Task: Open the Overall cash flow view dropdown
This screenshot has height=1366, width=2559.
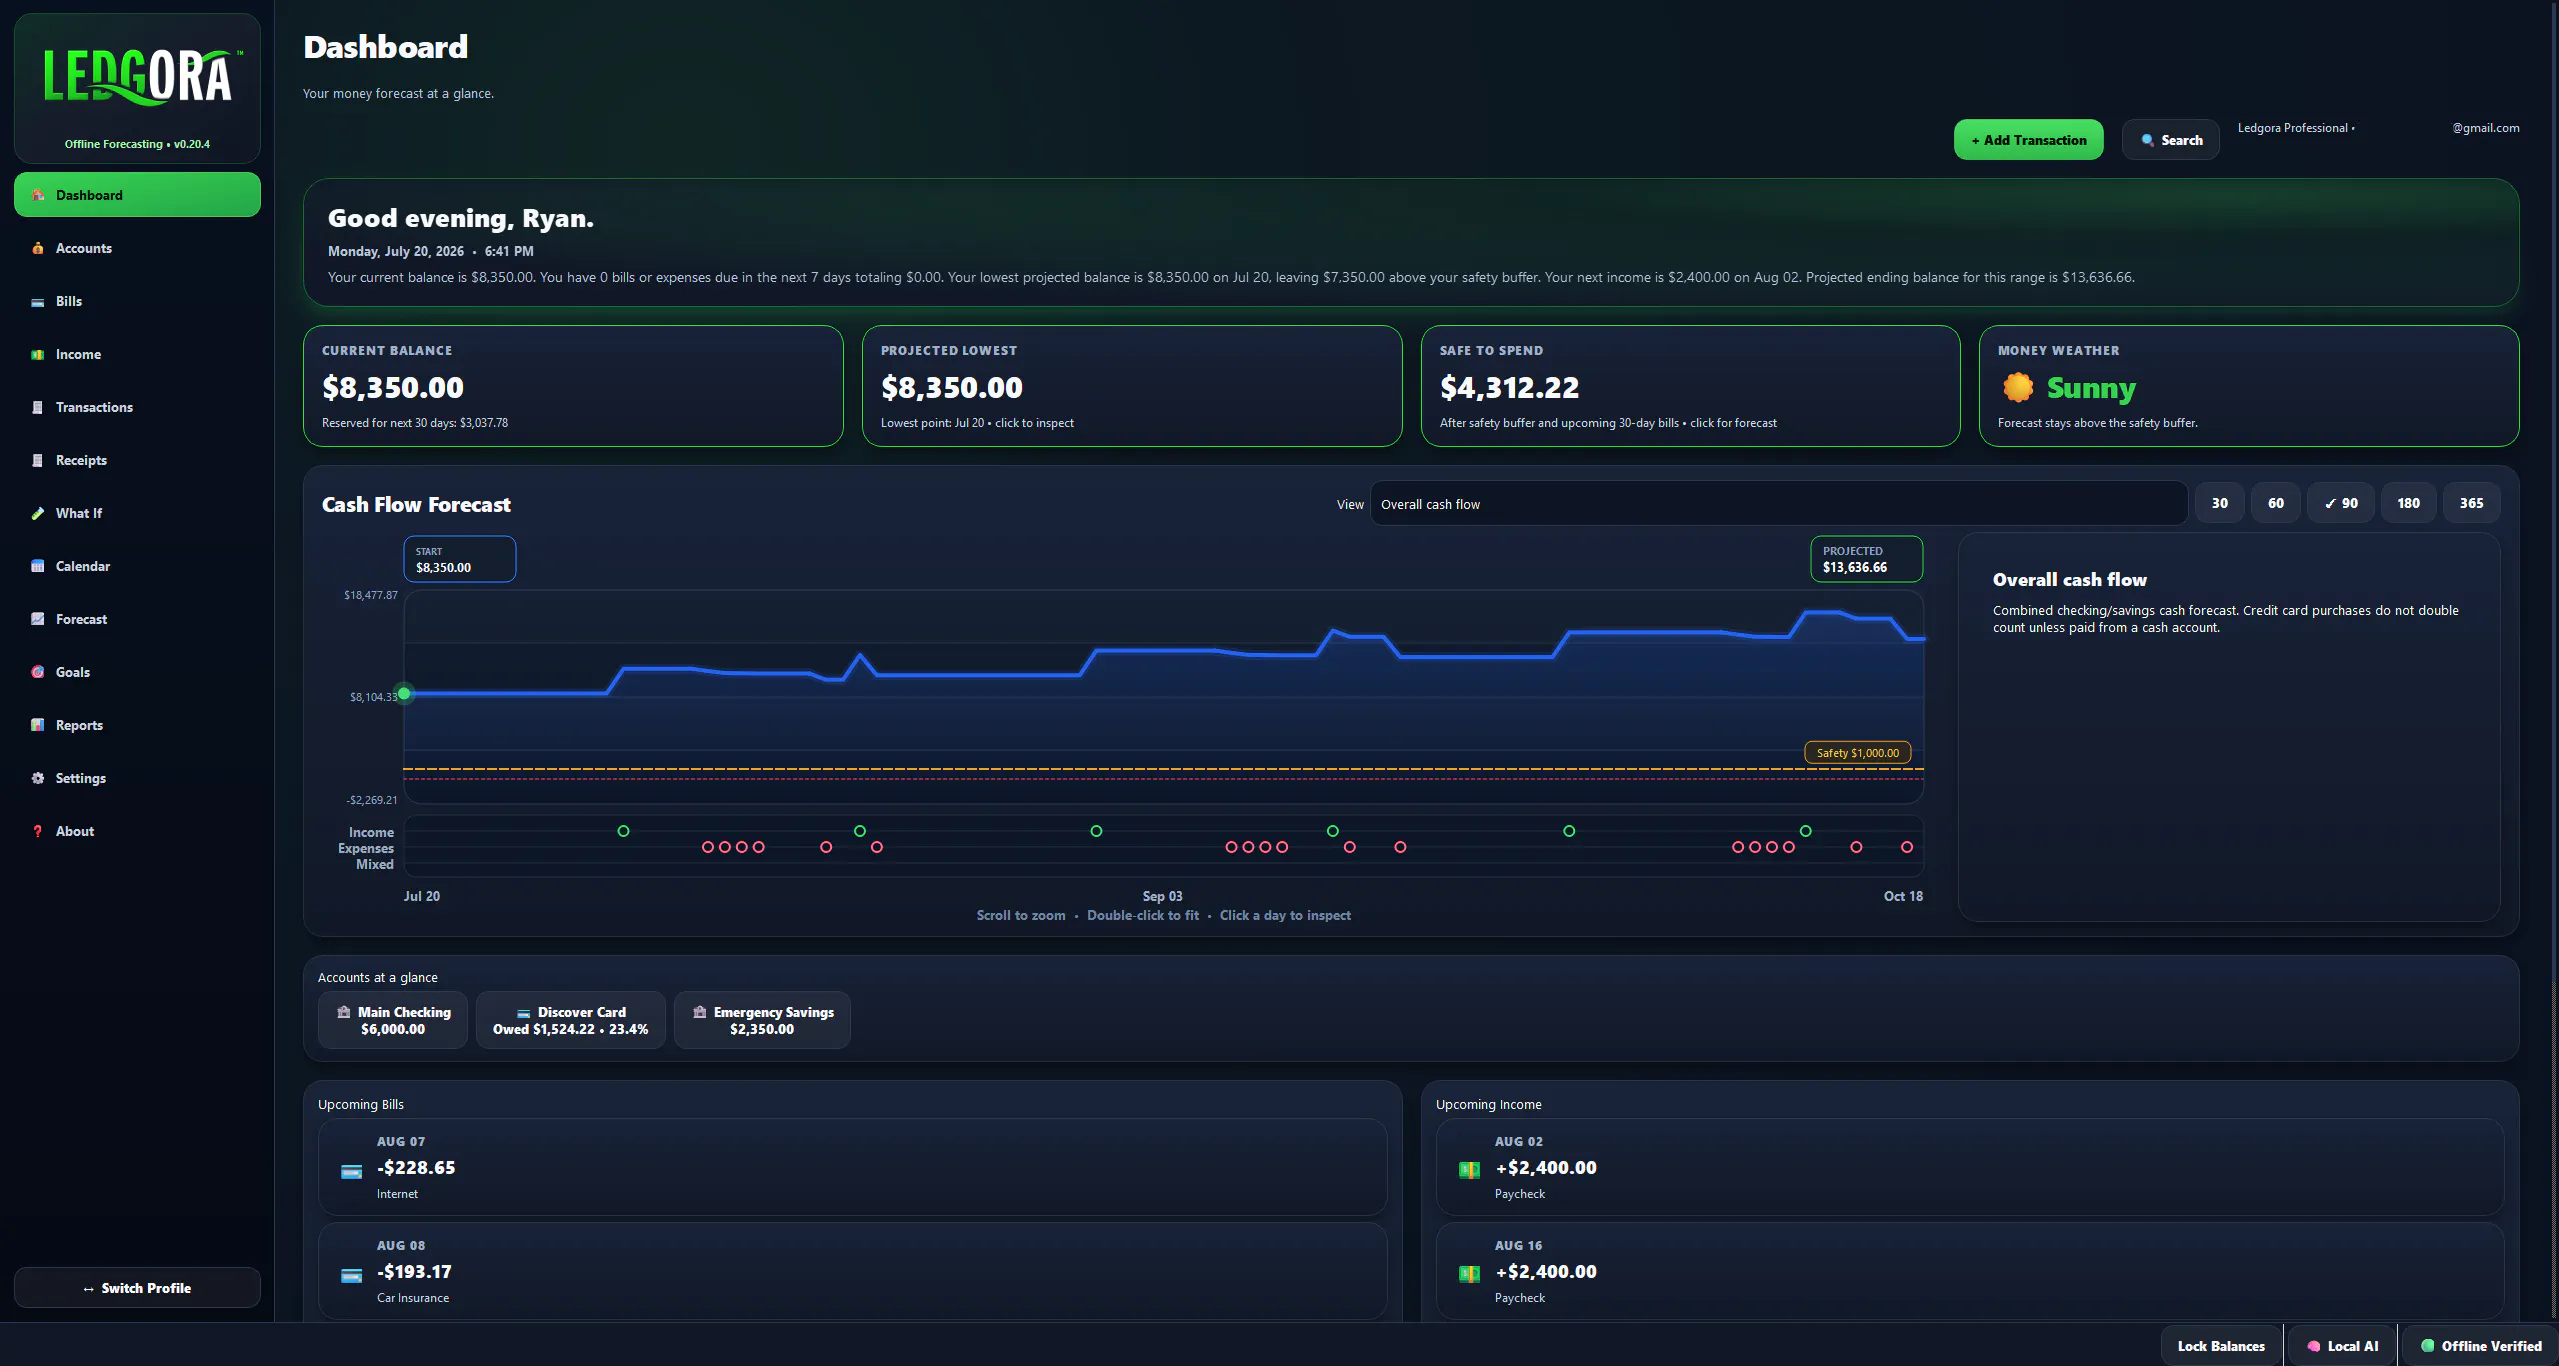Action: tap(1778, 504)
